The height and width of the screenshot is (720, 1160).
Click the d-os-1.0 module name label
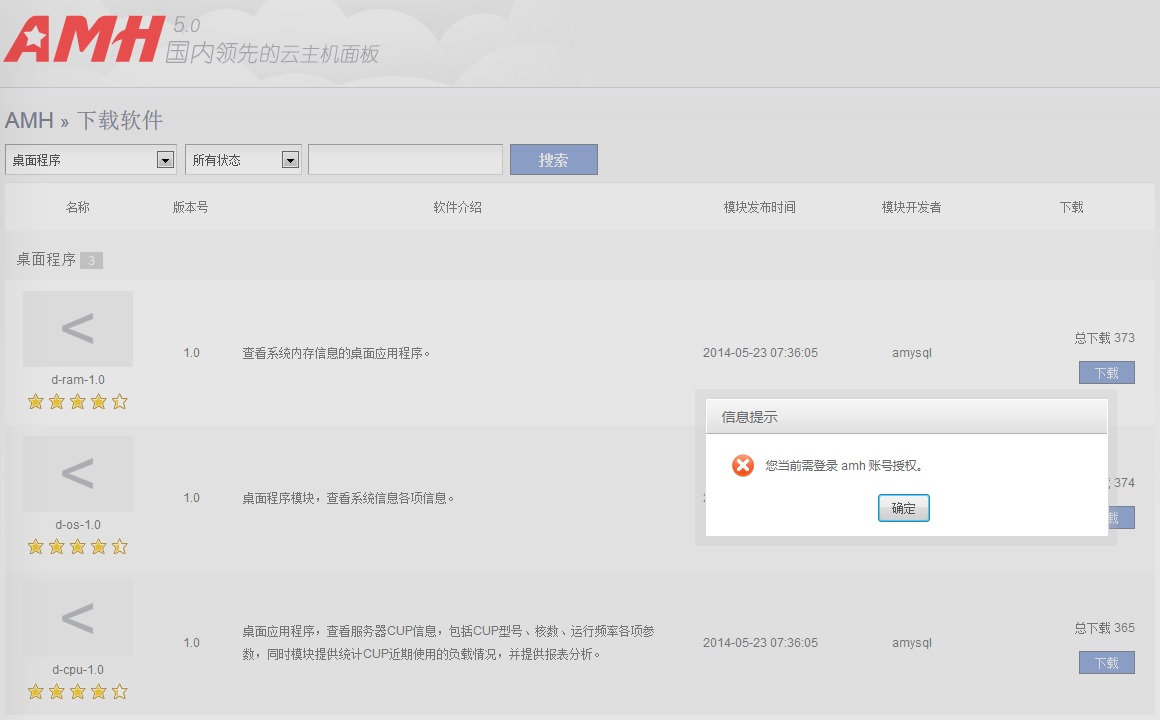point(78,525)
